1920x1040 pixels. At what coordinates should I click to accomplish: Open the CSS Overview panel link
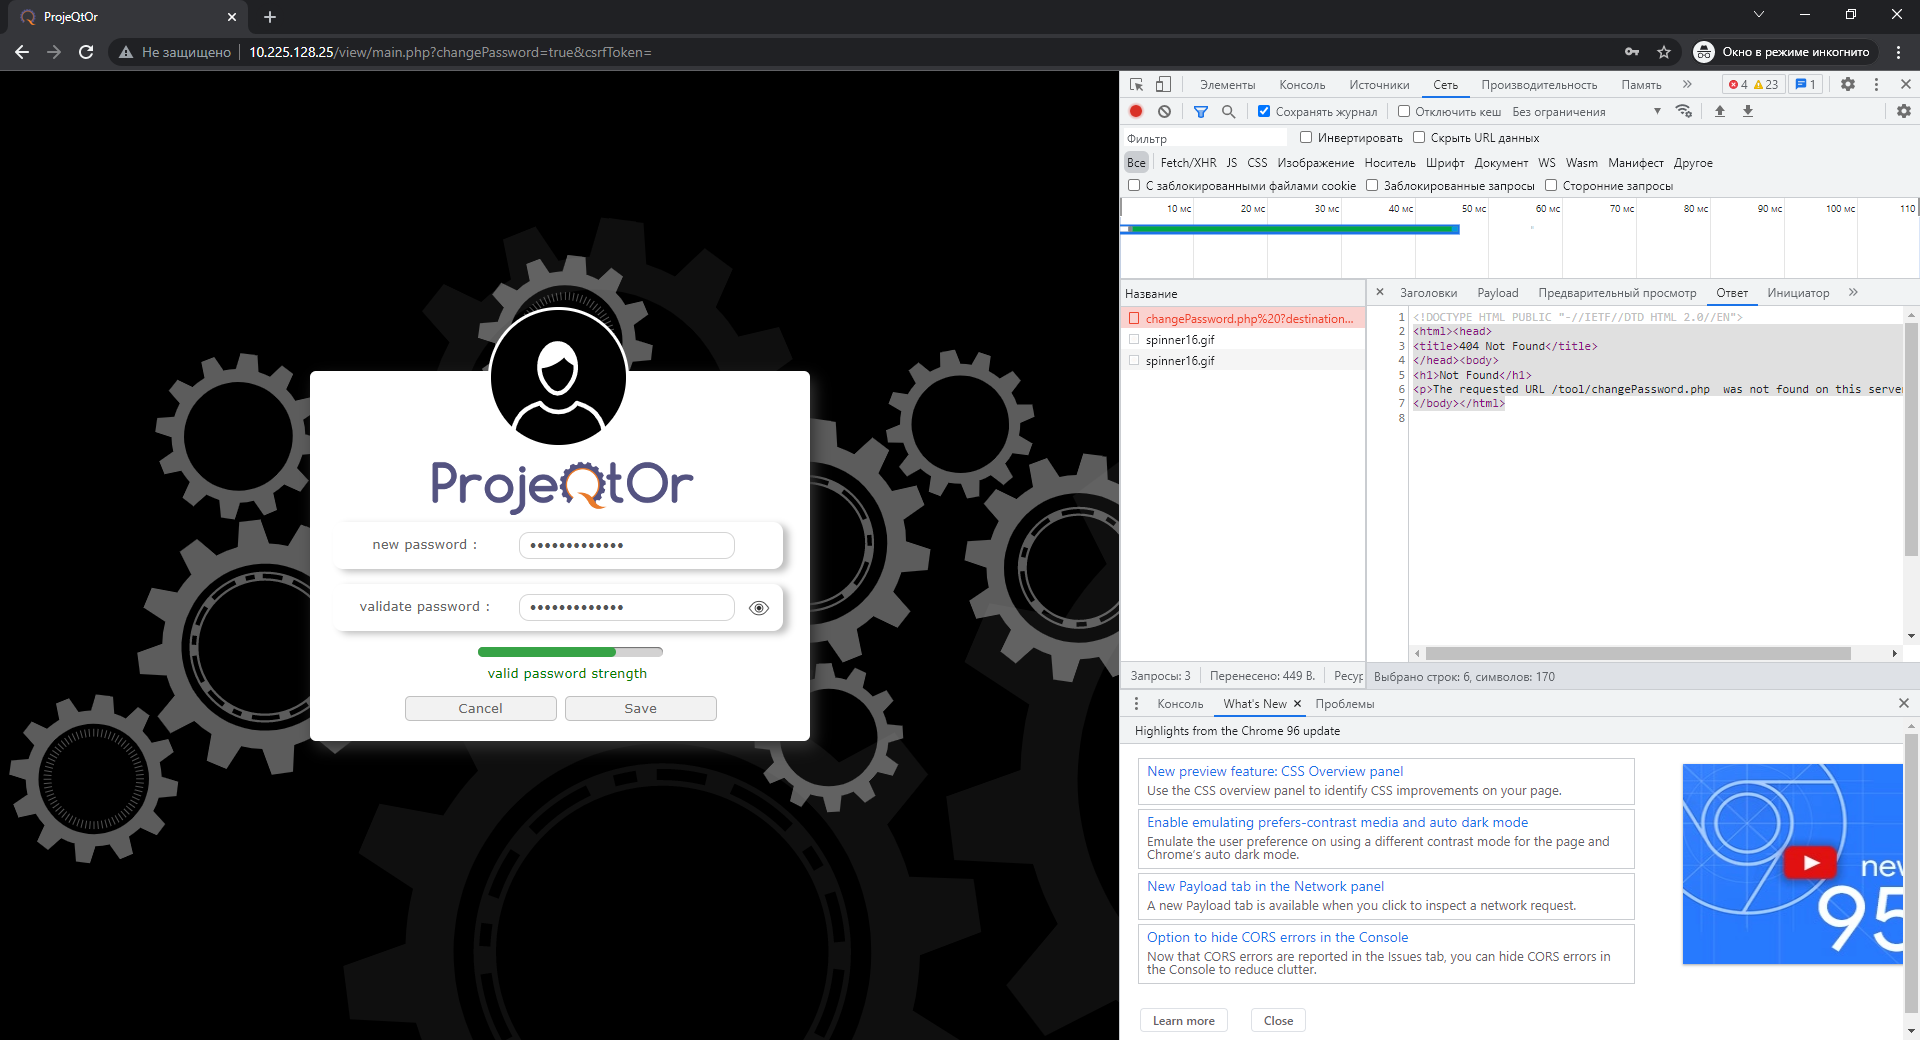(x=1274, y=771)
